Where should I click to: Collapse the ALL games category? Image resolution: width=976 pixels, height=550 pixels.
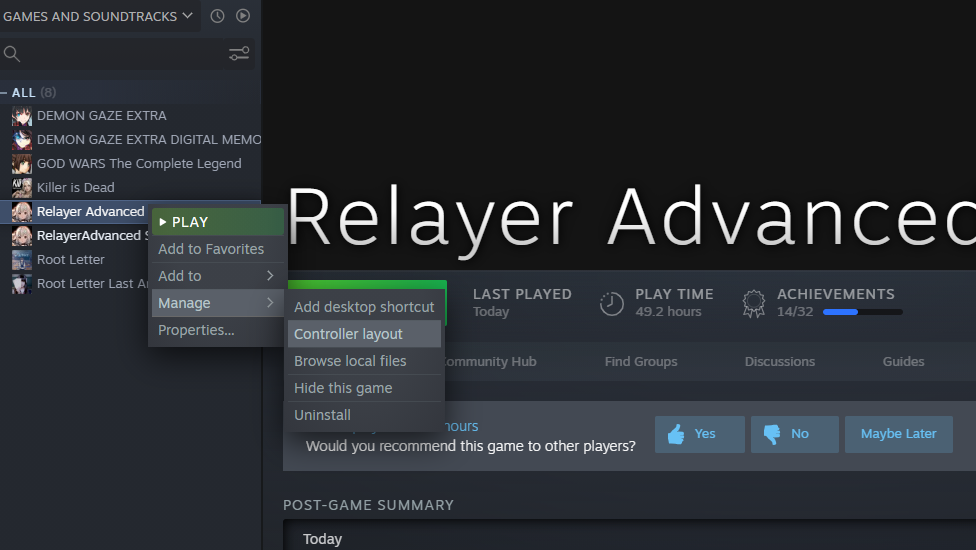pyautogui.click(x=4, y=93)
